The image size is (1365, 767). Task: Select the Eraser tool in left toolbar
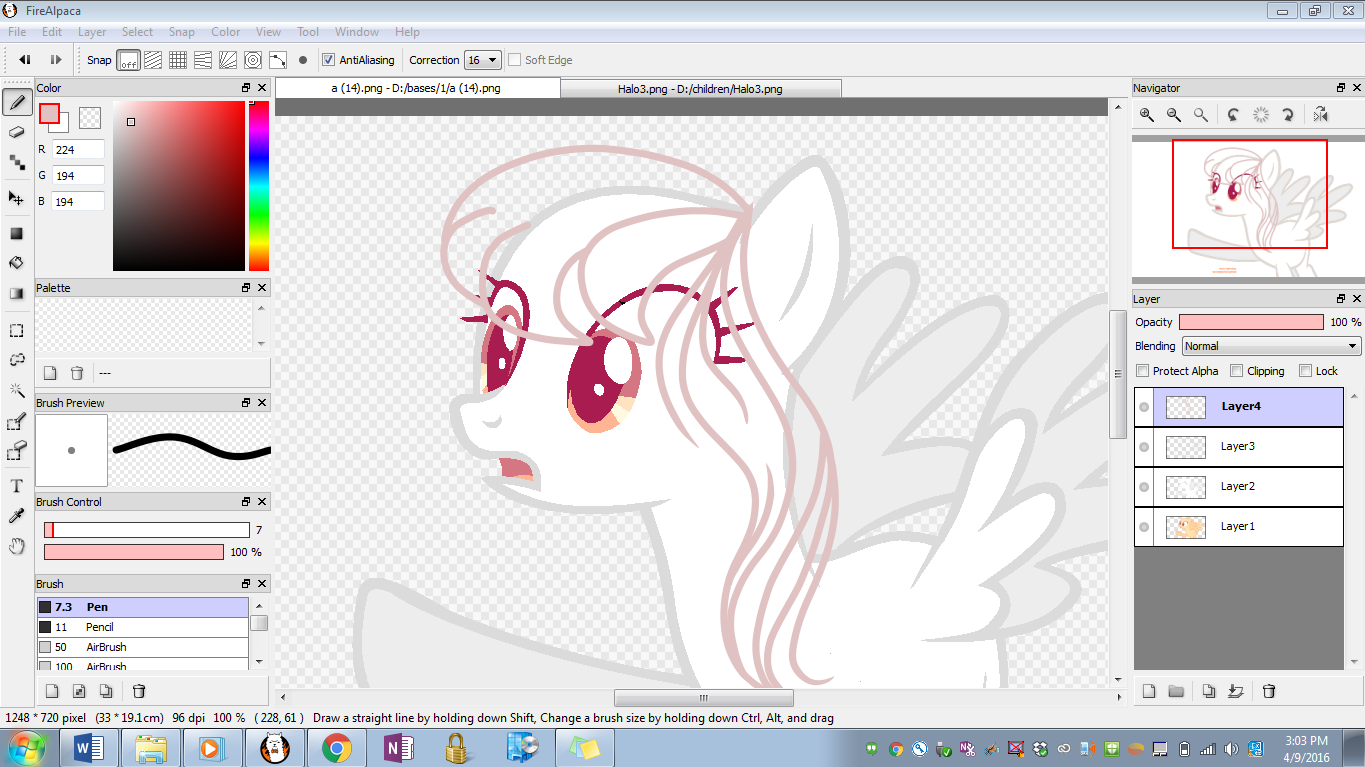(17, 132)
